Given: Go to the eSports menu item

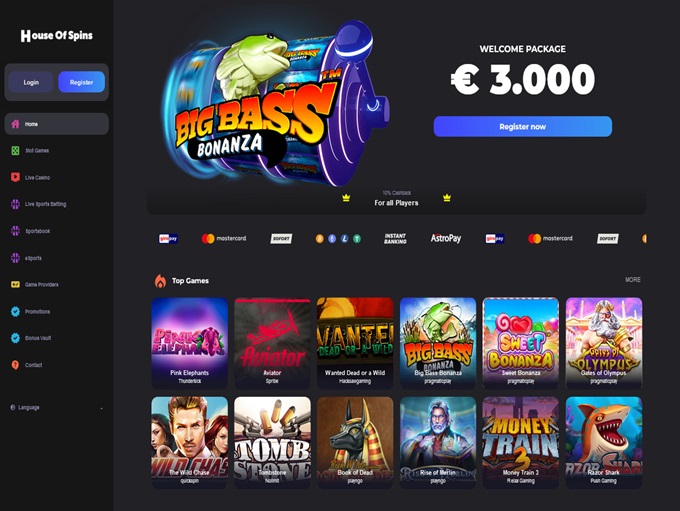Looking at the screenshot, I should tap(56, 258).
